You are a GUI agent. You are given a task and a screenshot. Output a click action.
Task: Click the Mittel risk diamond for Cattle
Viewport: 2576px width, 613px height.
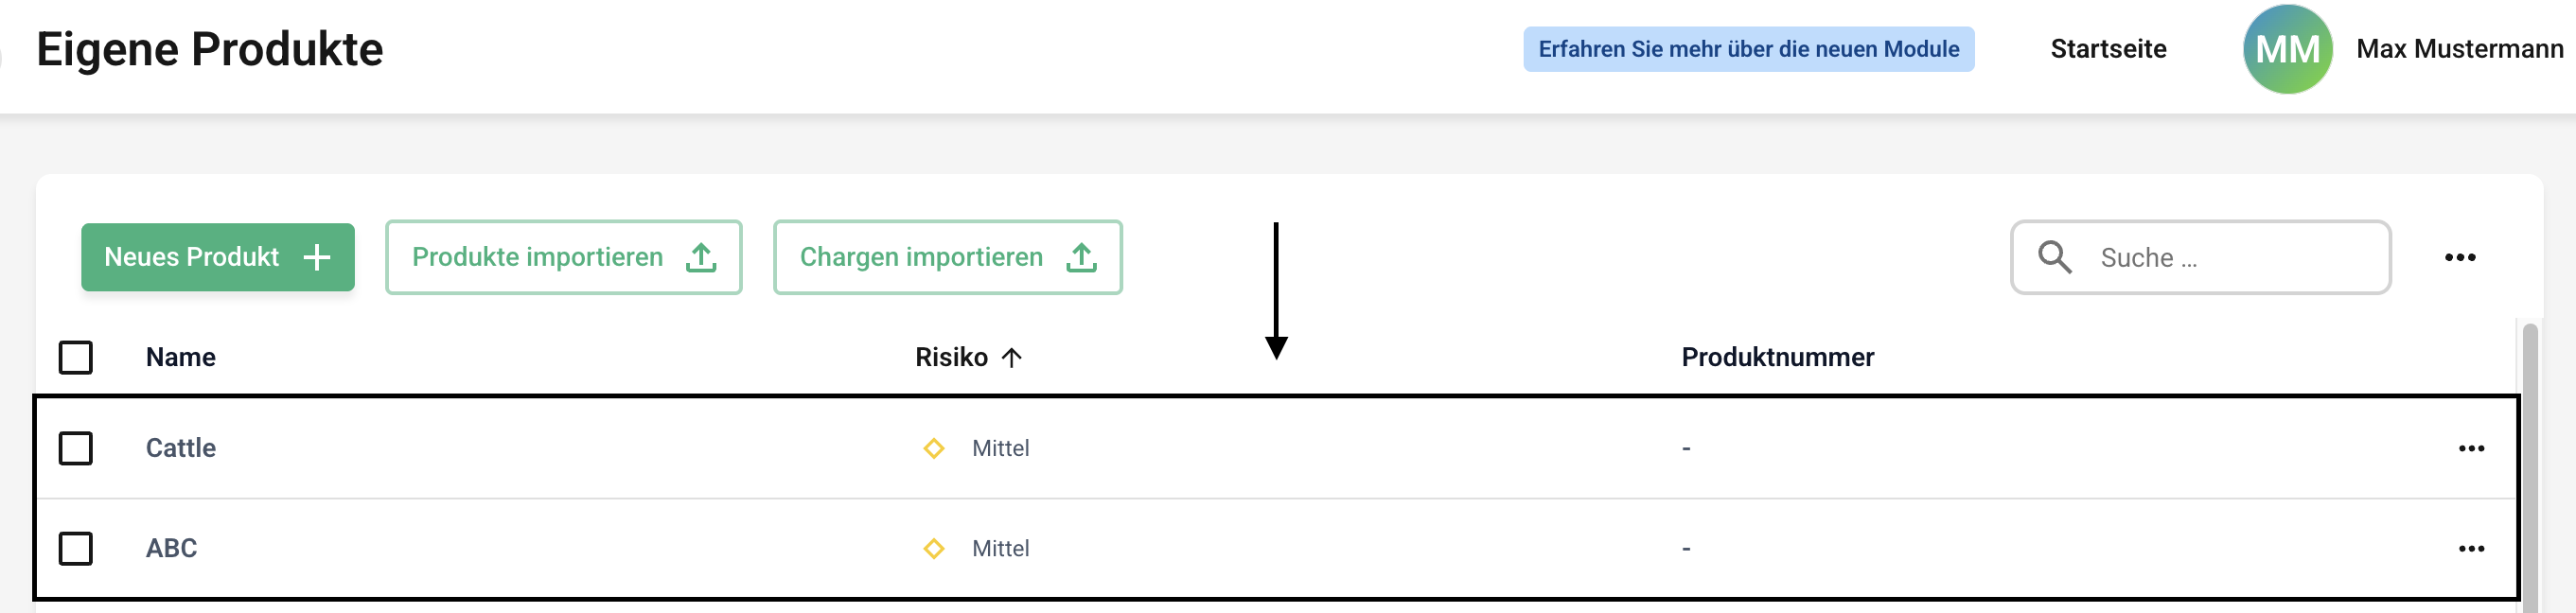pyautogui.click(x=934, y=448)
